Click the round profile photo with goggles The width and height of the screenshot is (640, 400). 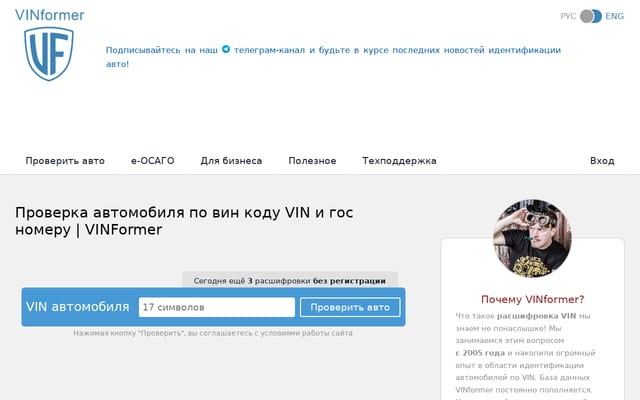[532, 238]
